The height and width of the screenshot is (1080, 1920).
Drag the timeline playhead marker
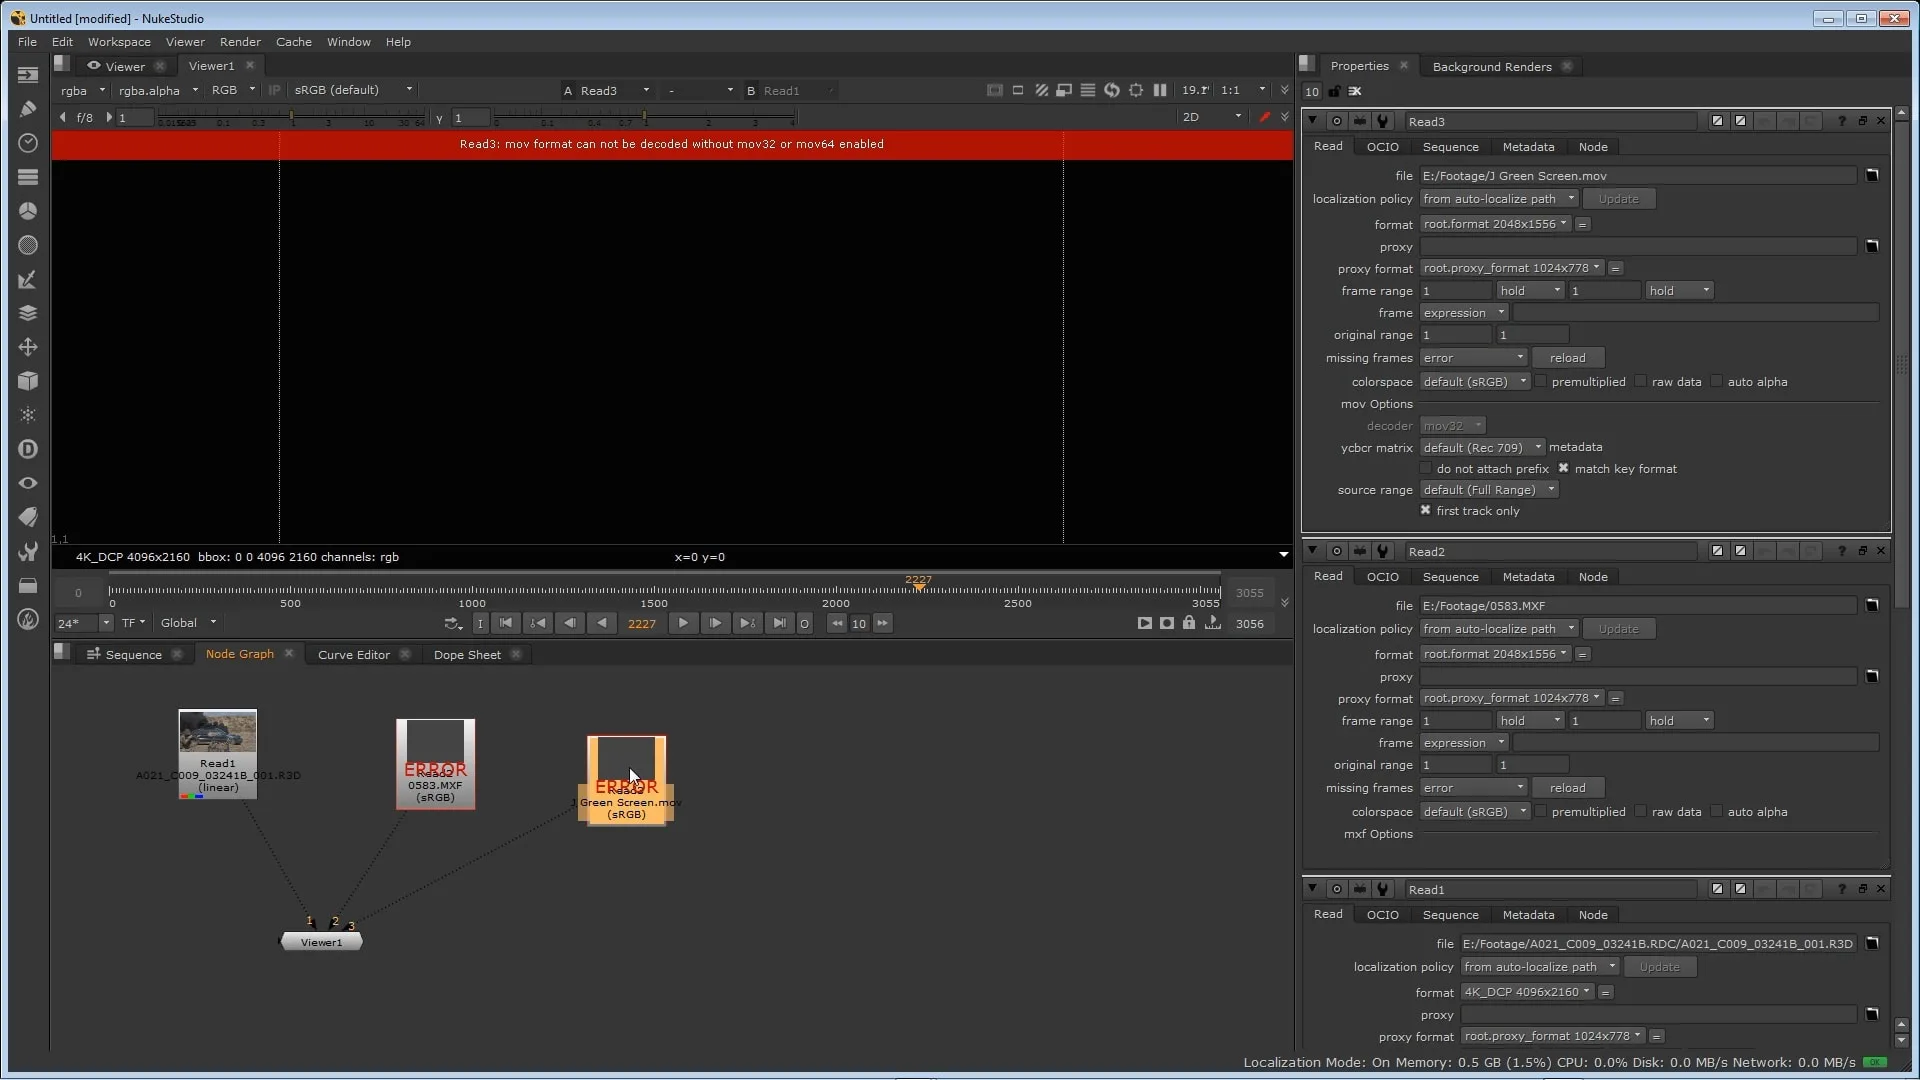tap(919, 584)
